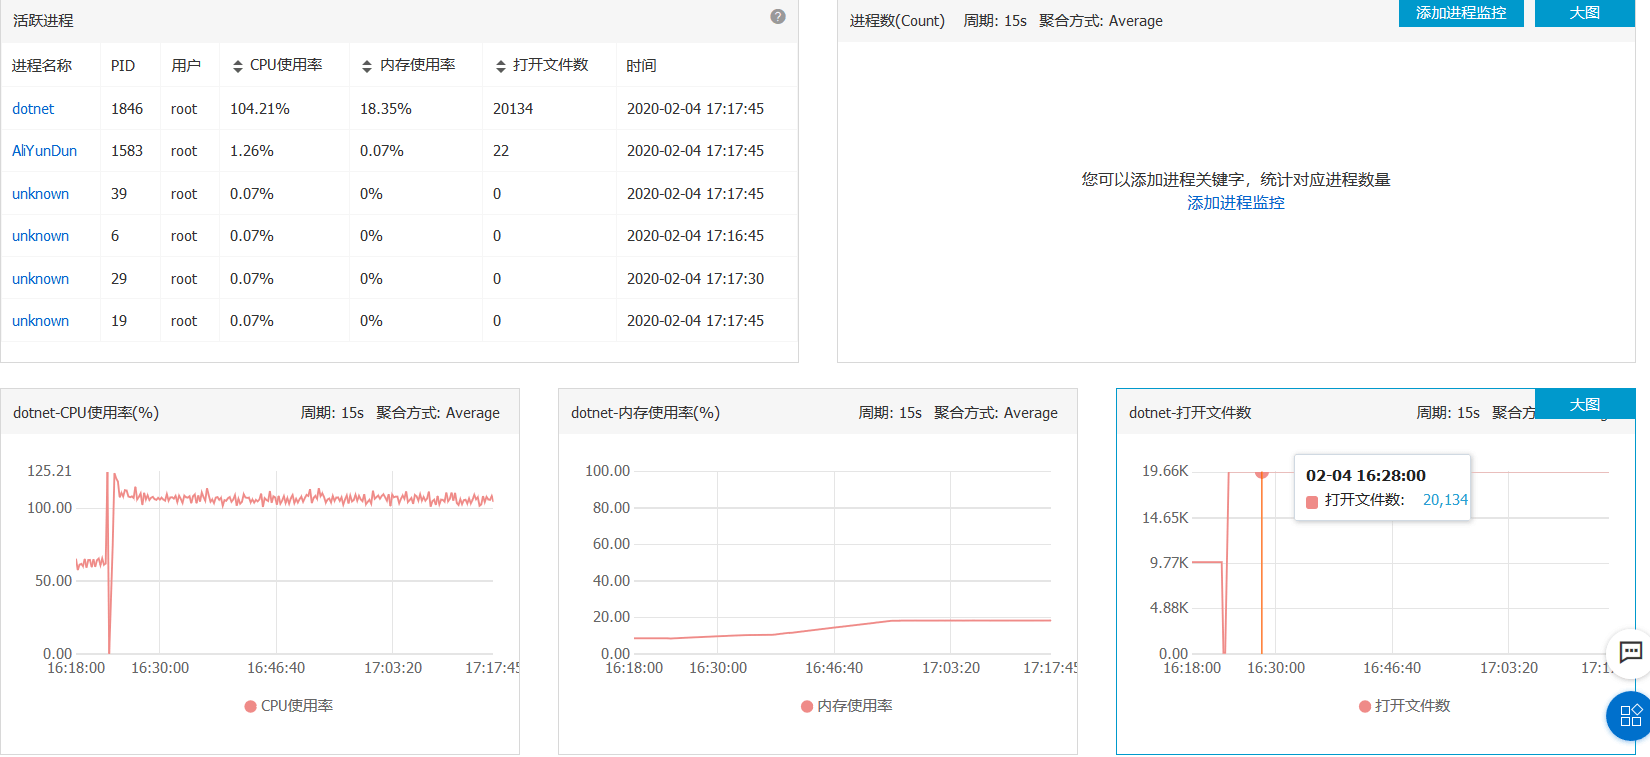Open the AliYunDun process link
The height and width of the screenshot is (757, 1650).
click(x=44, y=151)
